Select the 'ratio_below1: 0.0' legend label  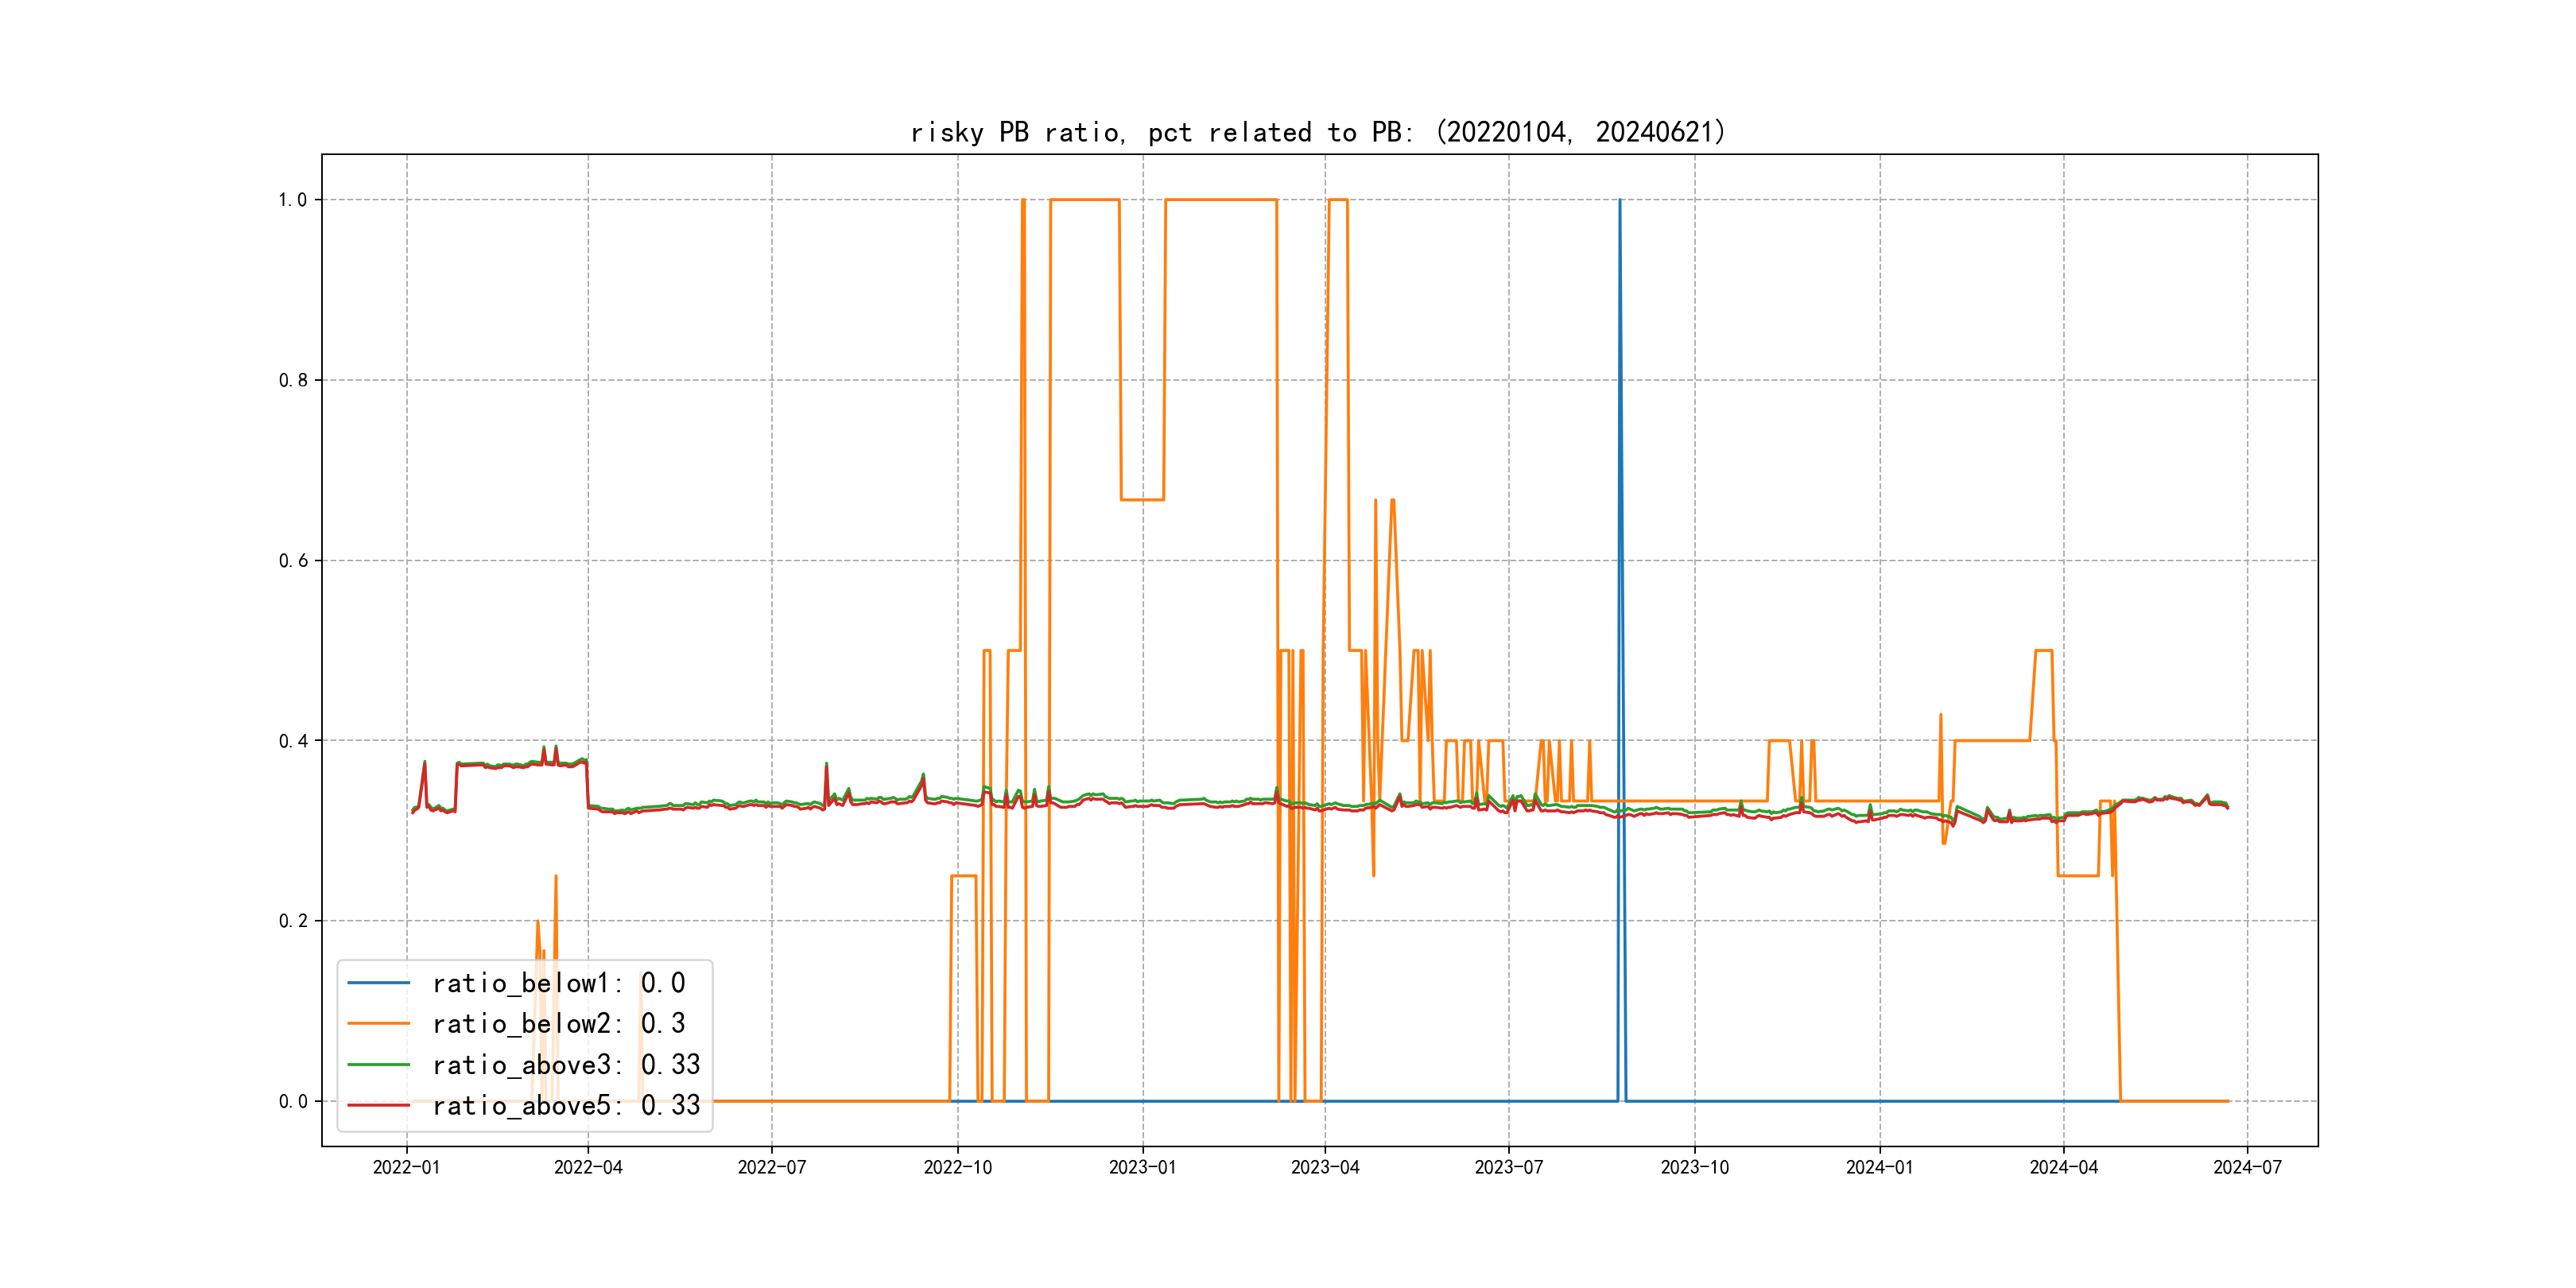coord(558,983)
